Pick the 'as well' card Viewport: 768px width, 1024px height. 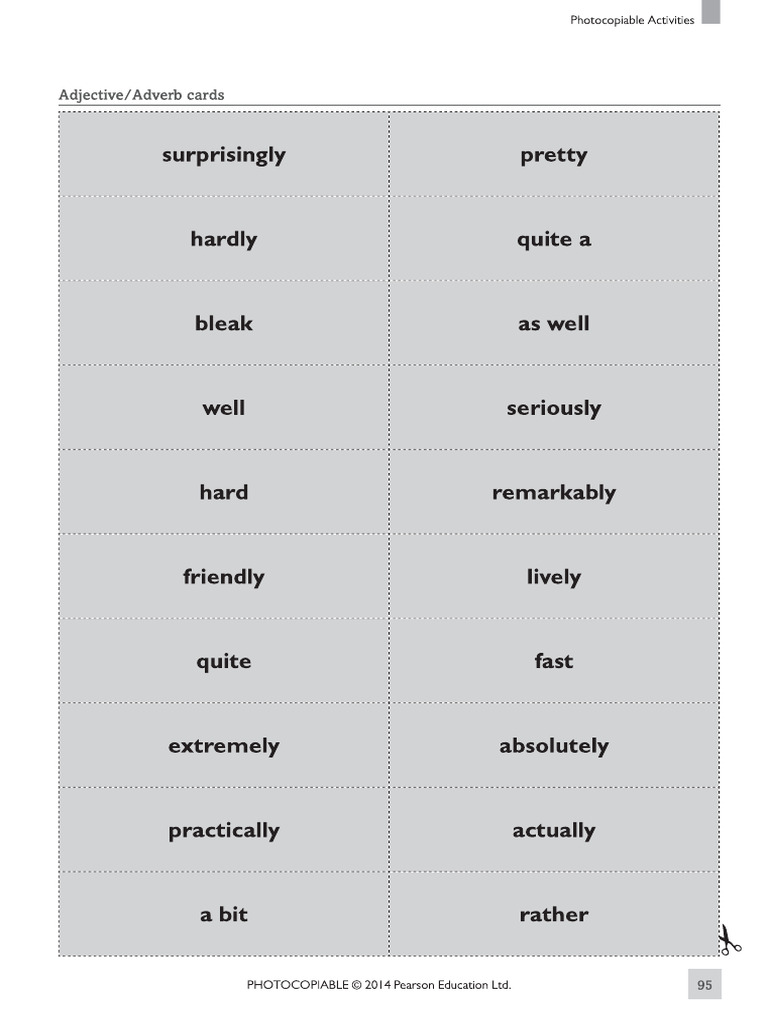[x=553, y=323]
